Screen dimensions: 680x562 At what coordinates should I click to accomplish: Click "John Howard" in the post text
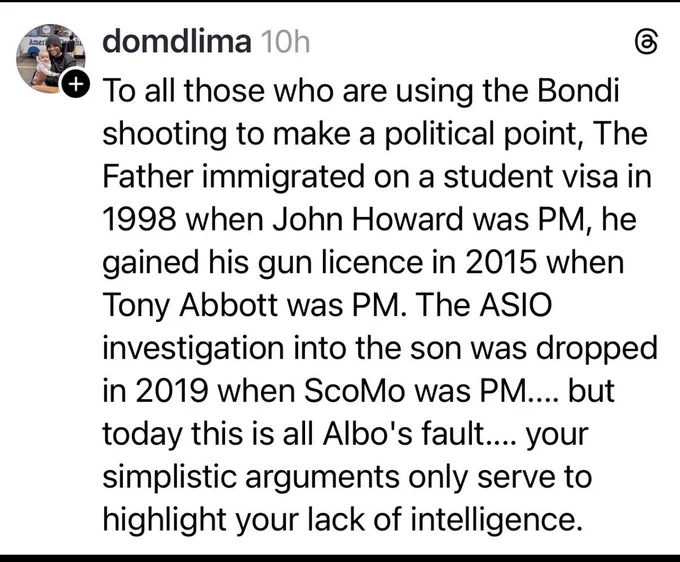tap(368, 219)
